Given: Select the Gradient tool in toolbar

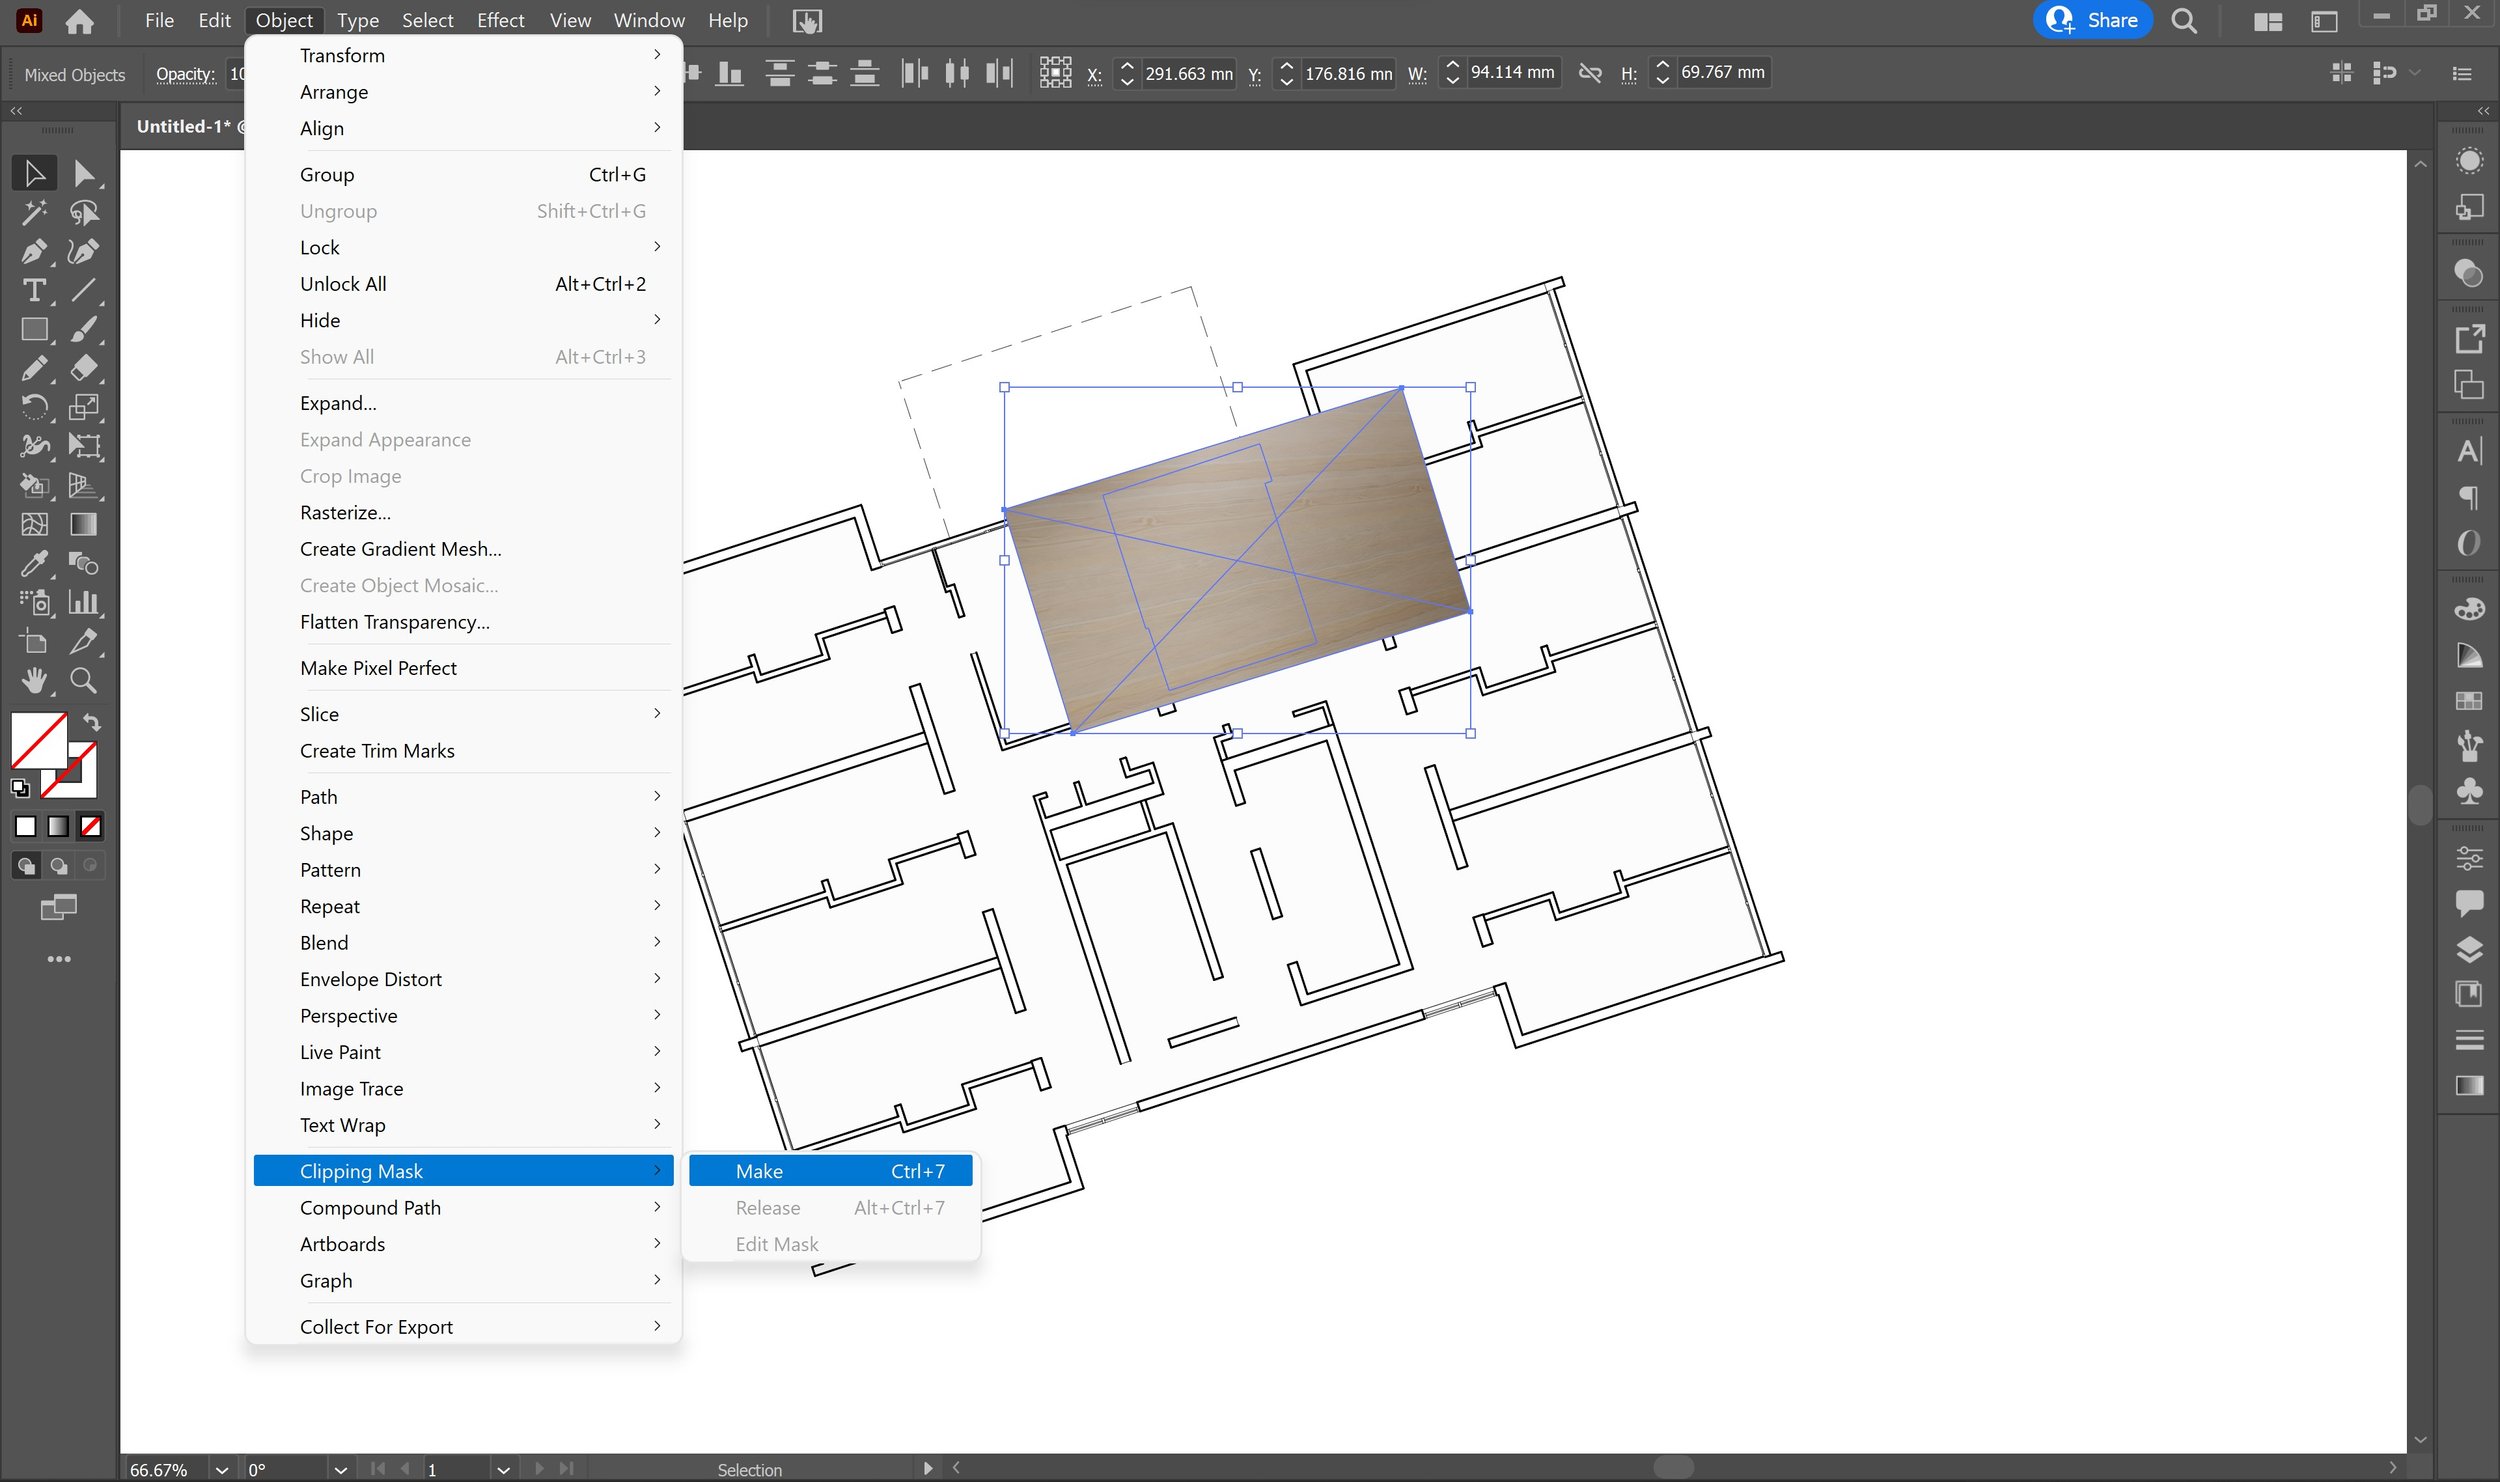Looking at the screenshot, I should [83, 522].
